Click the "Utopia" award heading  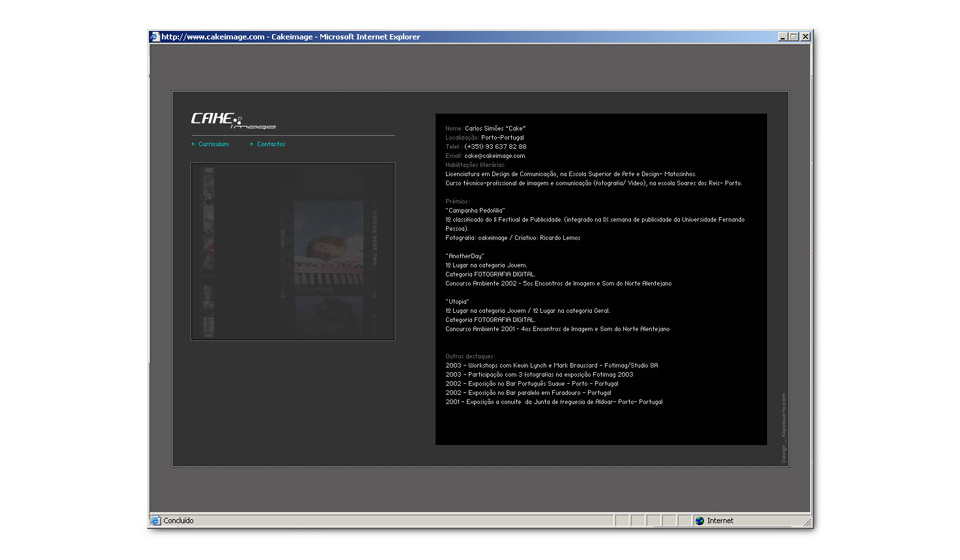pos(457,302)
